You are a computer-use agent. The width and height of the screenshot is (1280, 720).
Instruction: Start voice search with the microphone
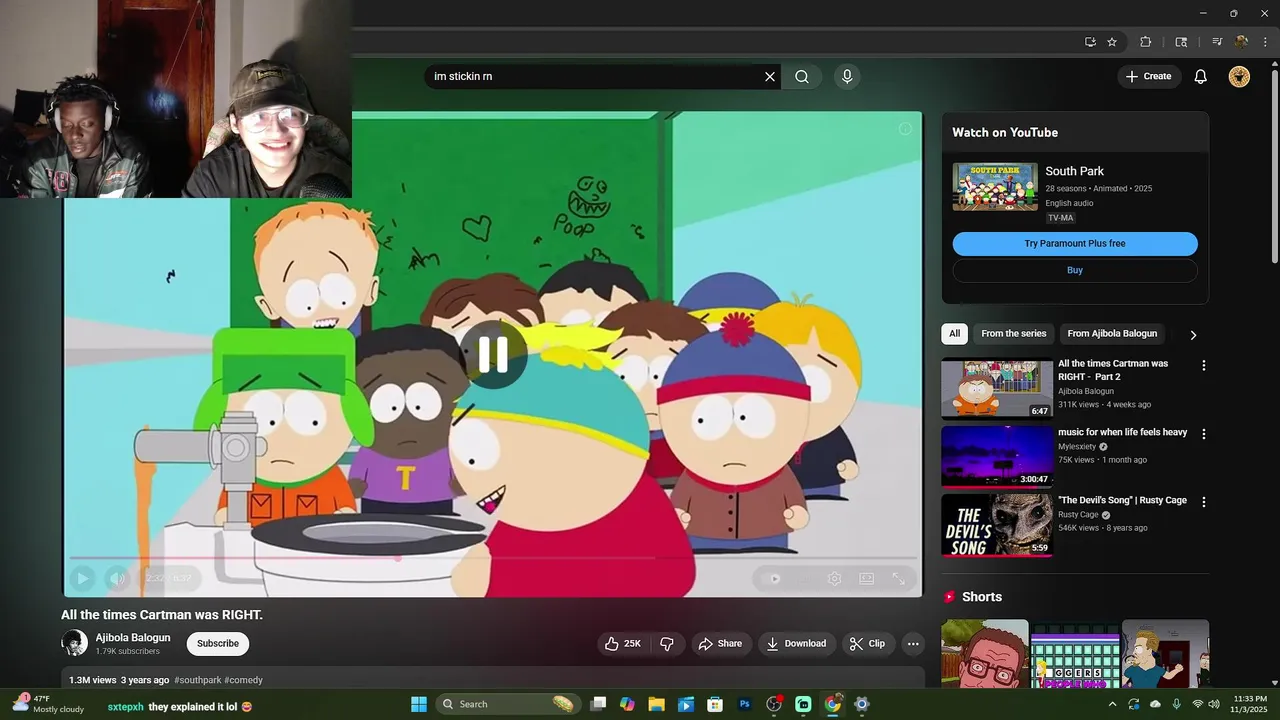pyautogui.click(x=847, y=76)
